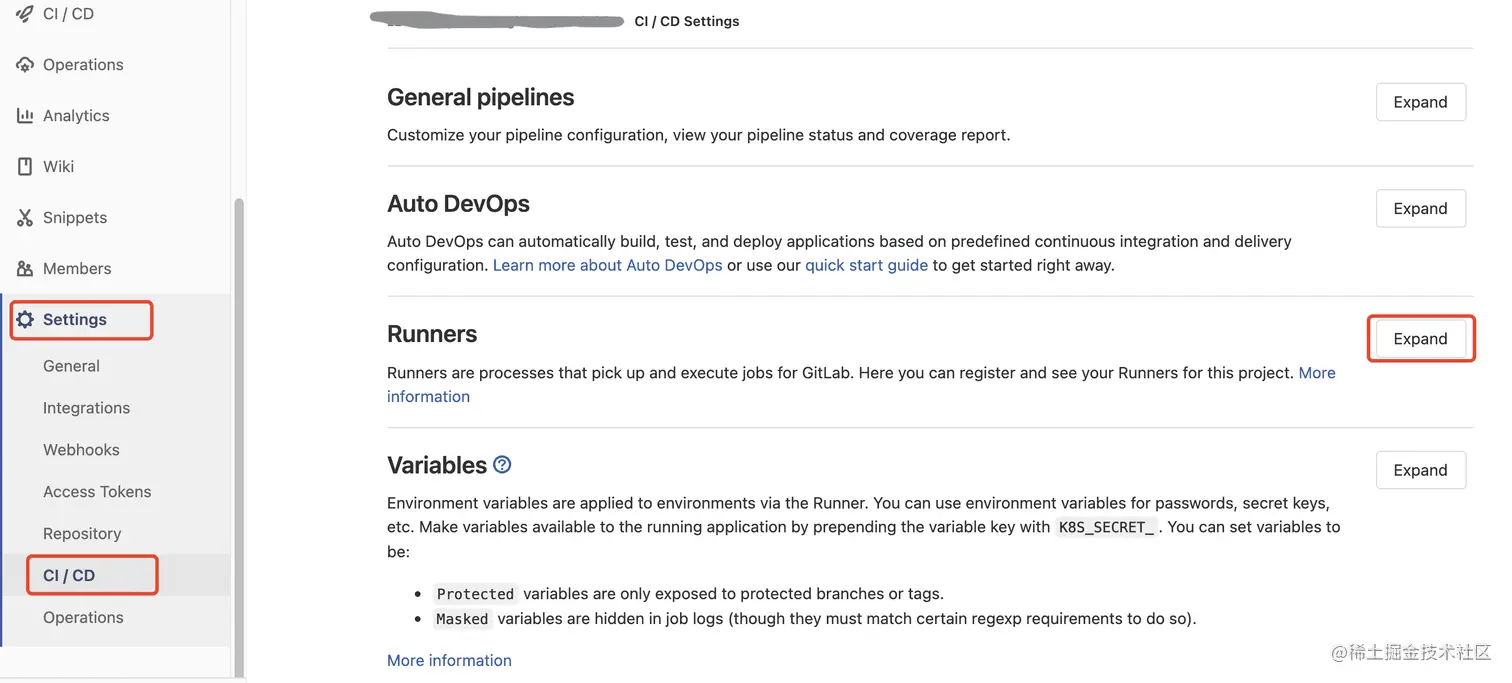Click the Members people icon
This screenshot has height=683, width=1512.
click(x=25, y=269)
